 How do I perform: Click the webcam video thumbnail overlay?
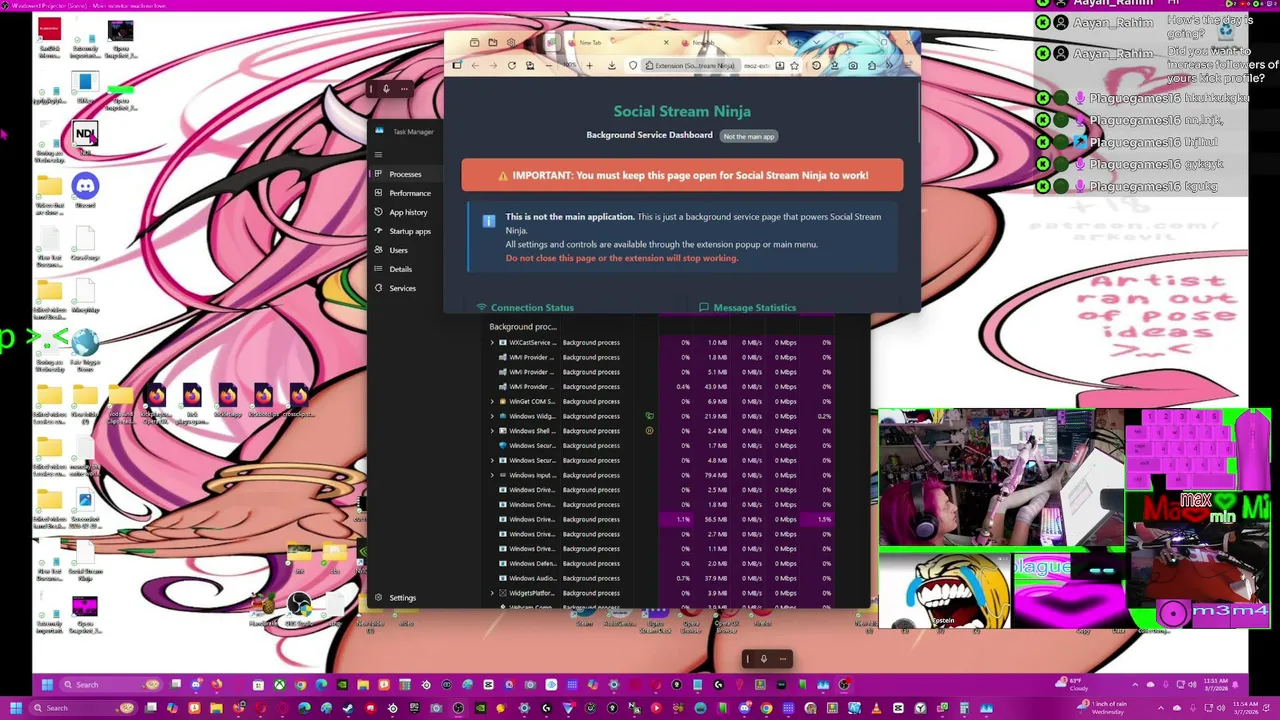point(1000,480)
